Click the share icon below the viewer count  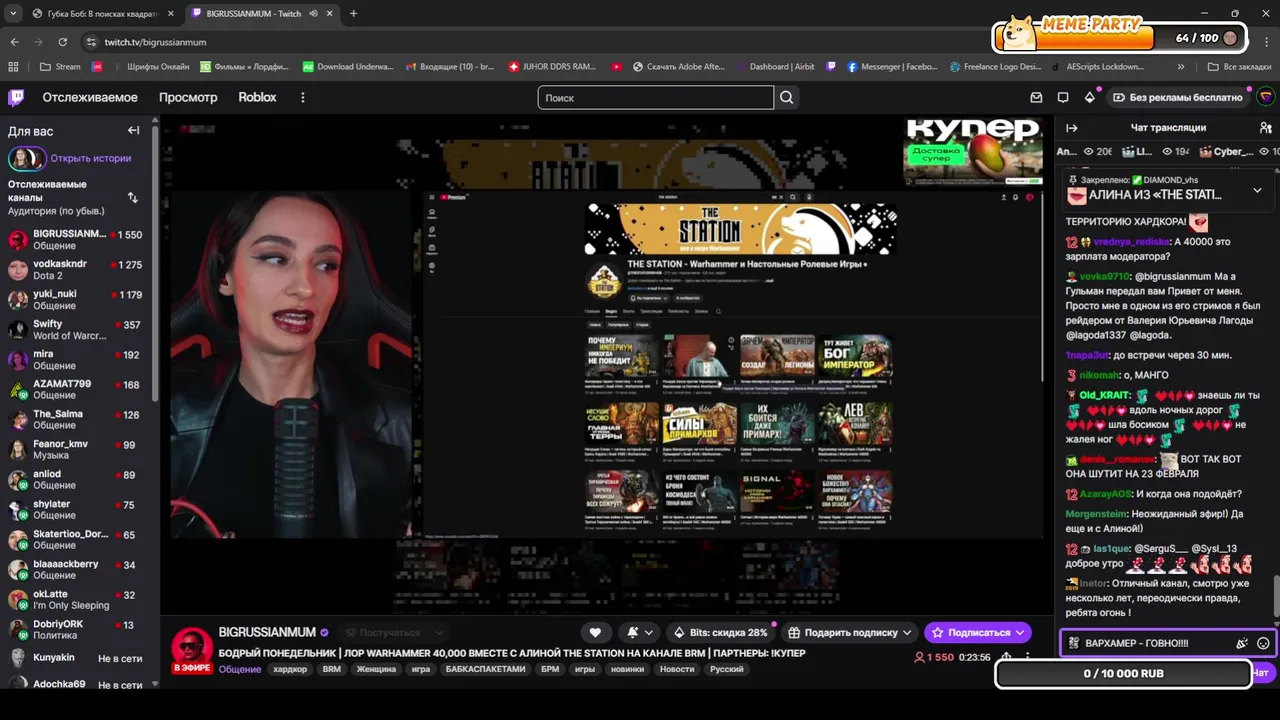1007,657
